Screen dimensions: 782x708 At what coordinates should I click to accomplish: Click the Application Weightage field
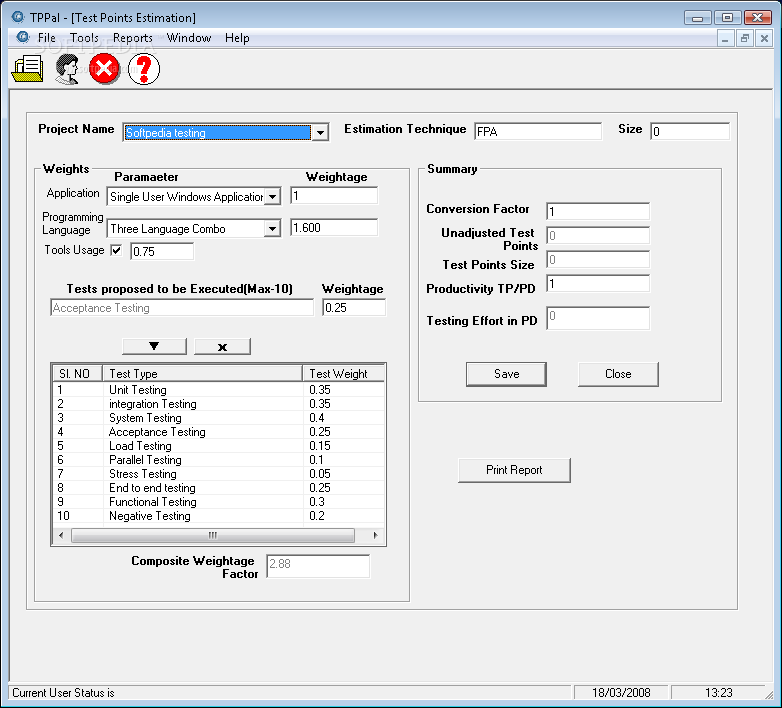click(x=334, y=196)
